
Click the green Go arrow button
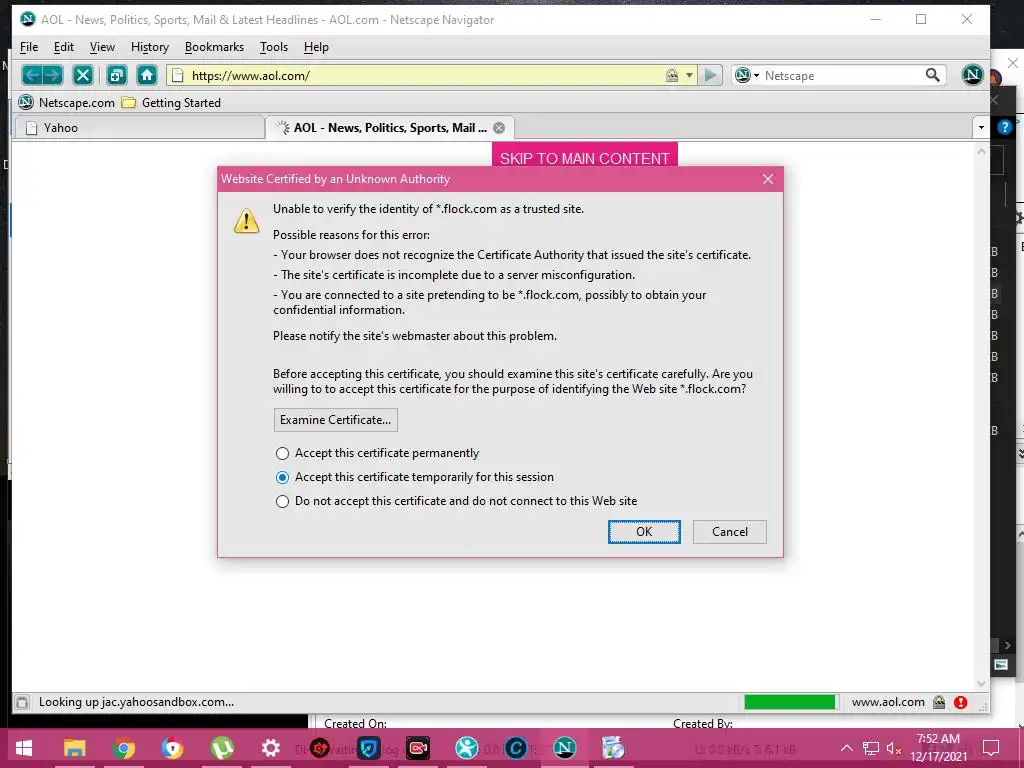[x=710, y=75]
